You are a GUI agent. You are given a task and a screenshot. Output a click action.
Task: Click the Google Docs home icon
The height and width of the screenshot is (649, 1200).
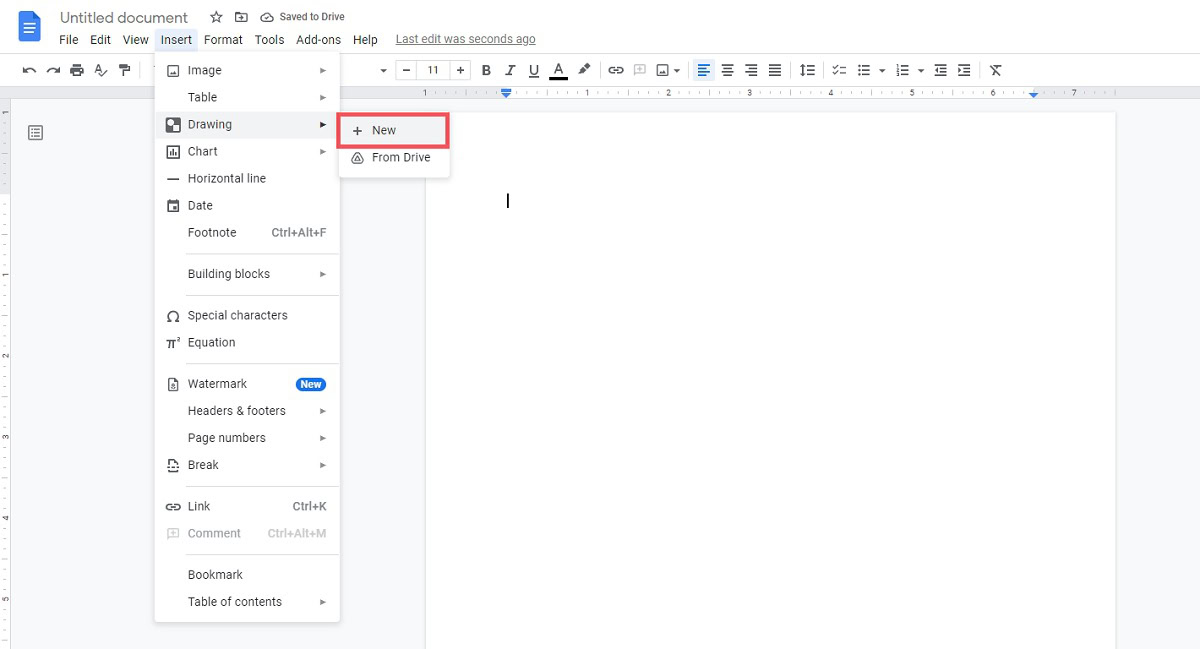(x=30, y=27)
